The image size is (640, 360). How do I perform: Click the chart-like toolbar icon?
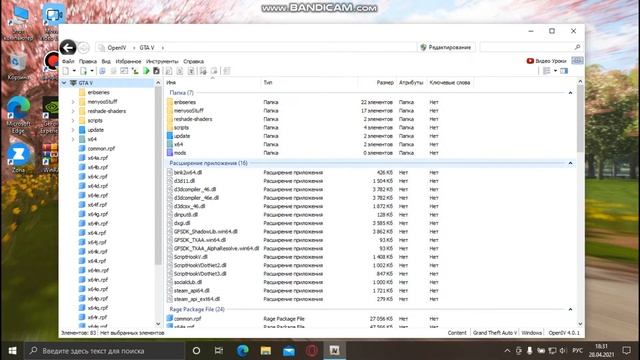tap(124, 71)
